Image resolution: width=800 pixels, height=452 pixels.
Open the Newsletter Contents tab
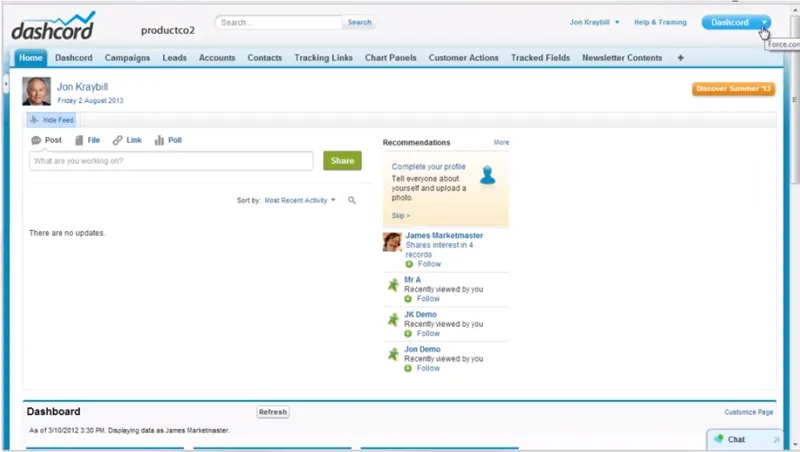pyautogui.click(x=622, y=58)
